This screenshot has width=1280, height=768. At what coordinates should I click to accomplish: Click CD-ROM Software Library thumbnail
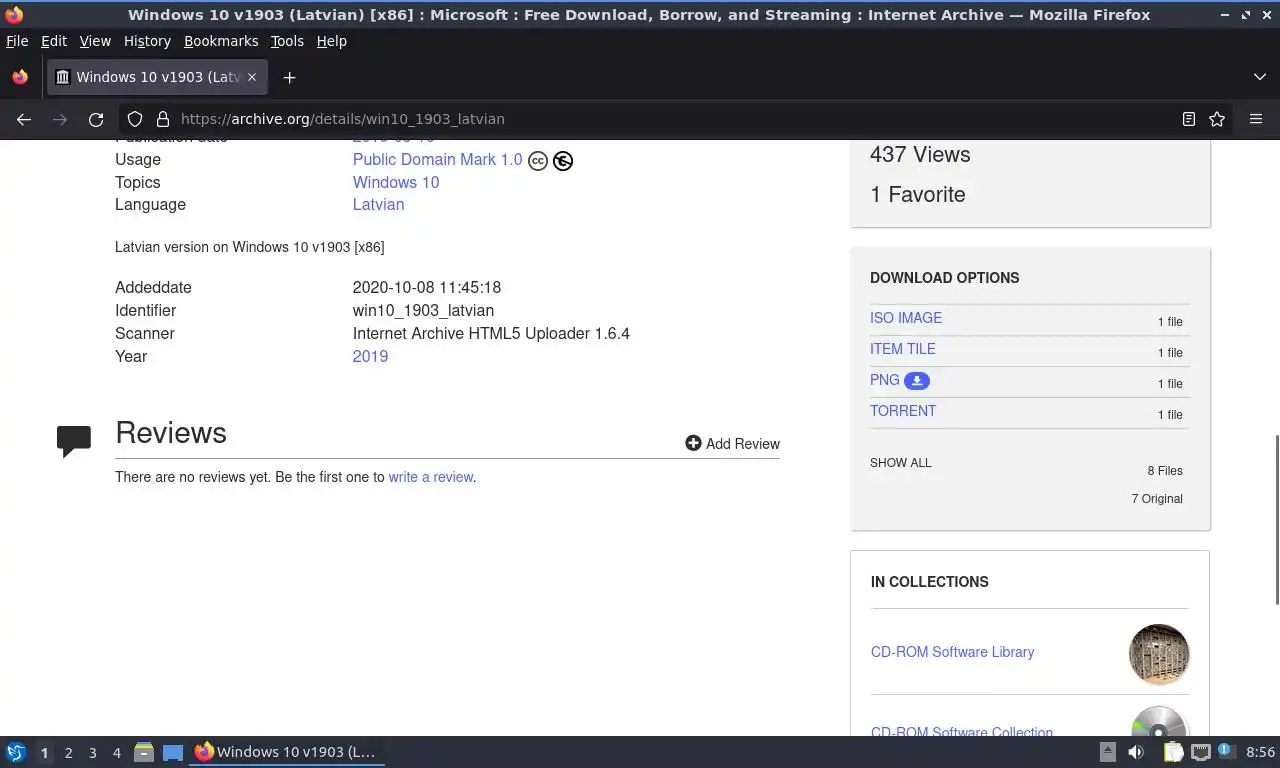[x=1159, y=654]
